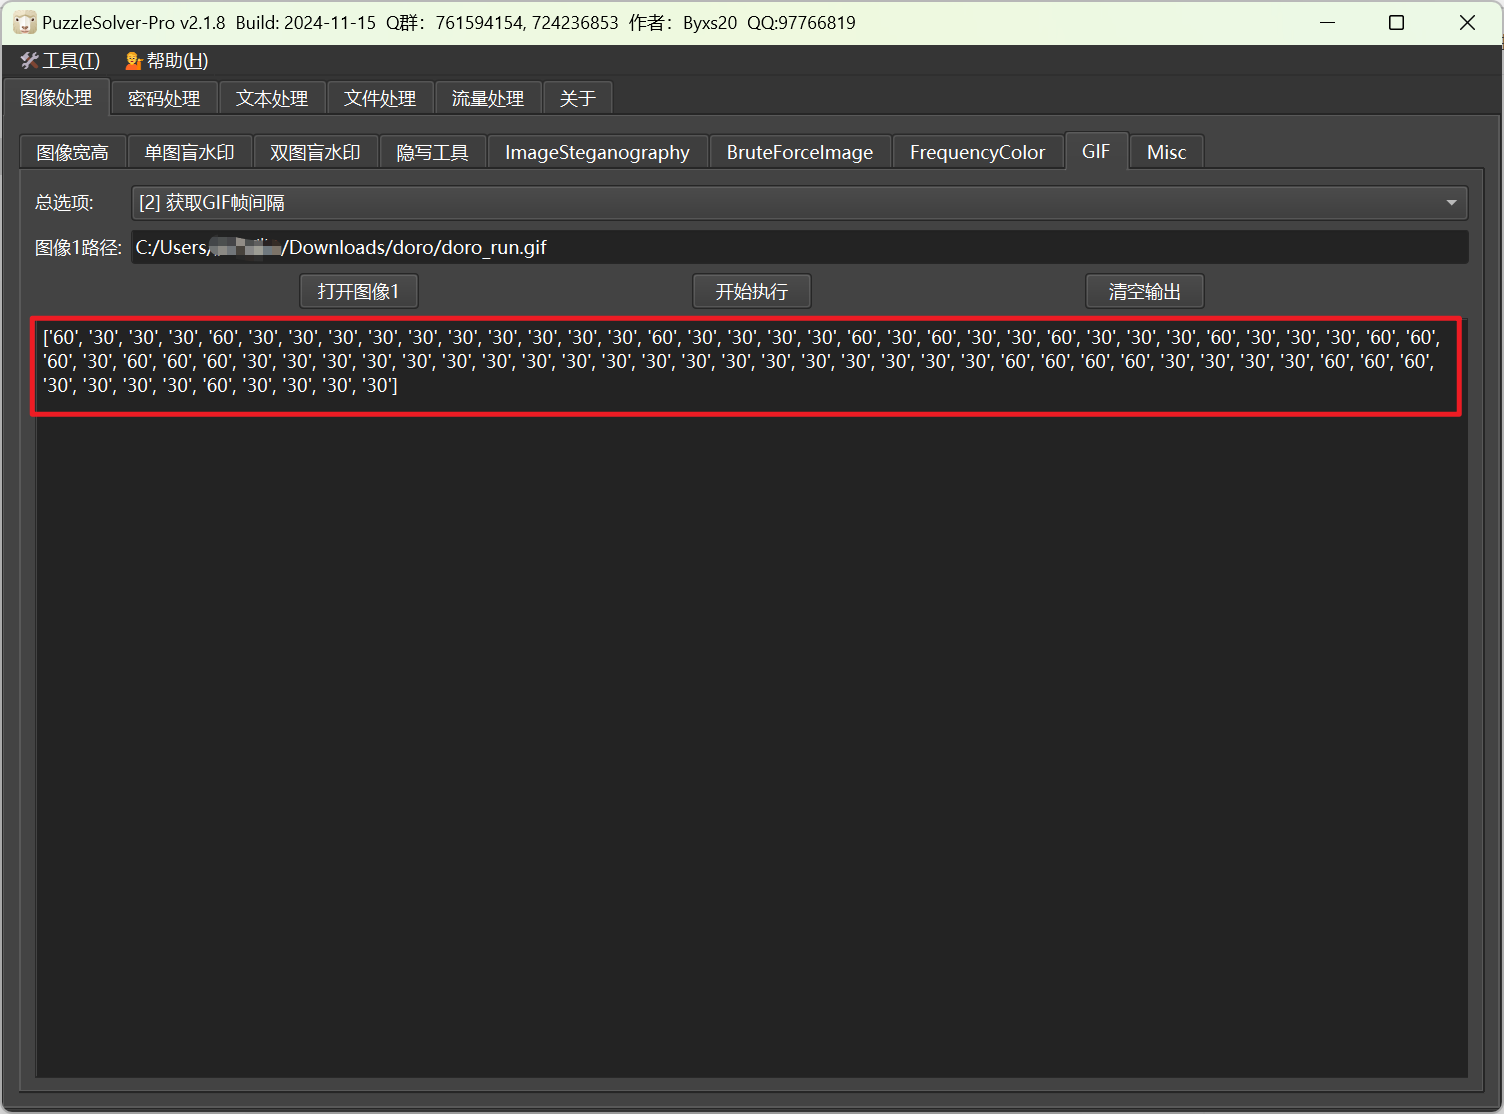Switch to the 隐写工具 sub-tab
The image size is (1504, 1114).
tap(432, 153)
